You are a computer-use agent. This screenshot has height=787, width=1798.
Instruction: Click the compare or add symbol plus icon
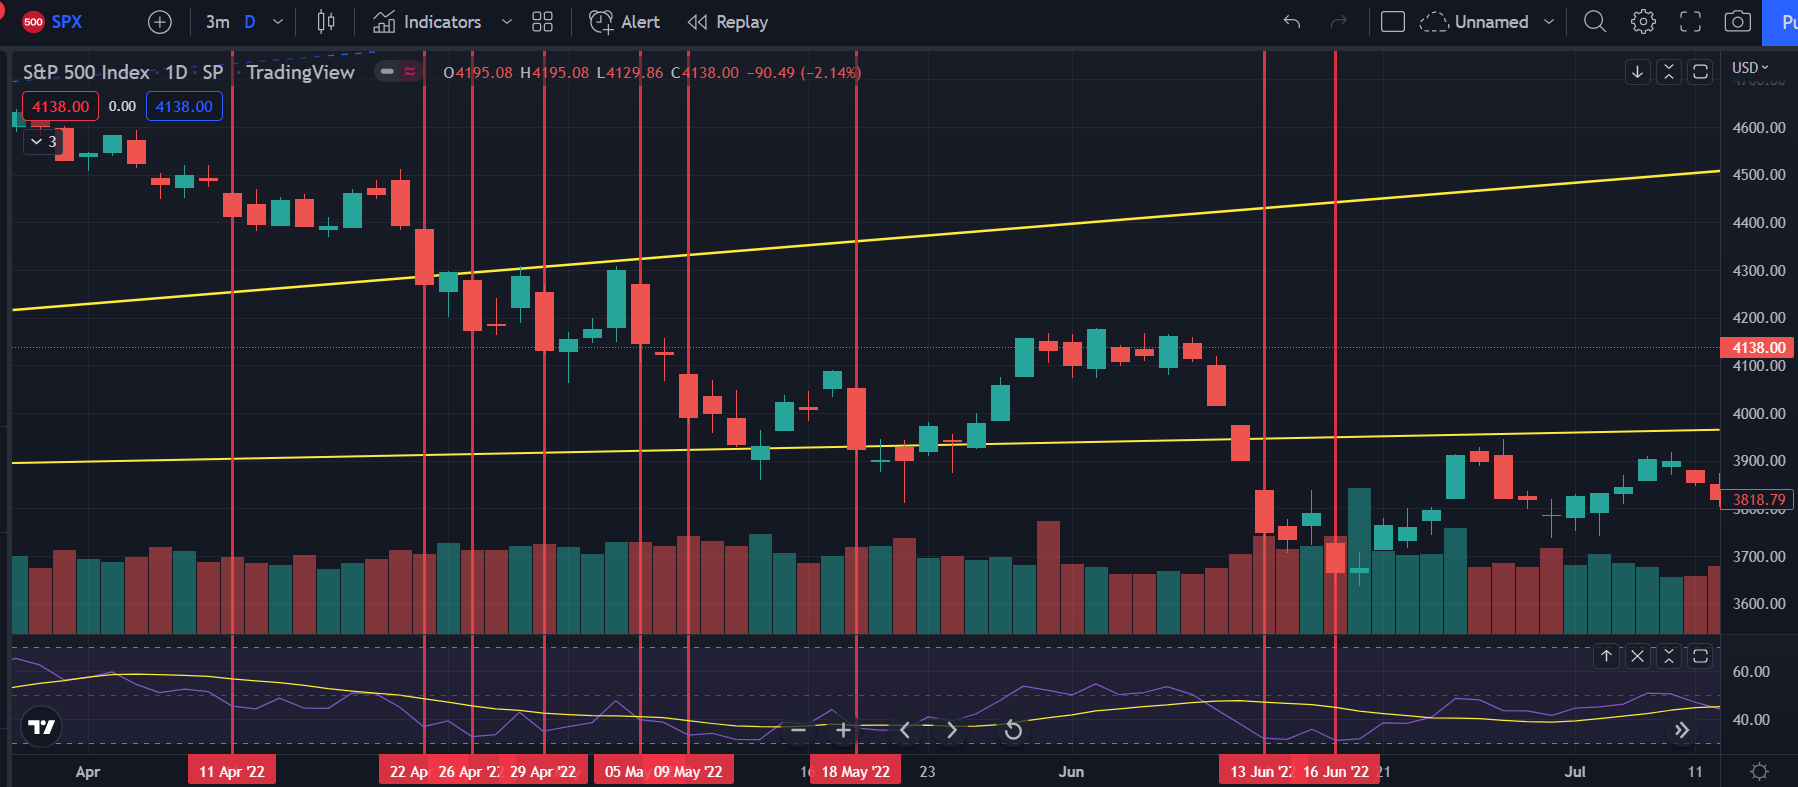pos(160,22)
